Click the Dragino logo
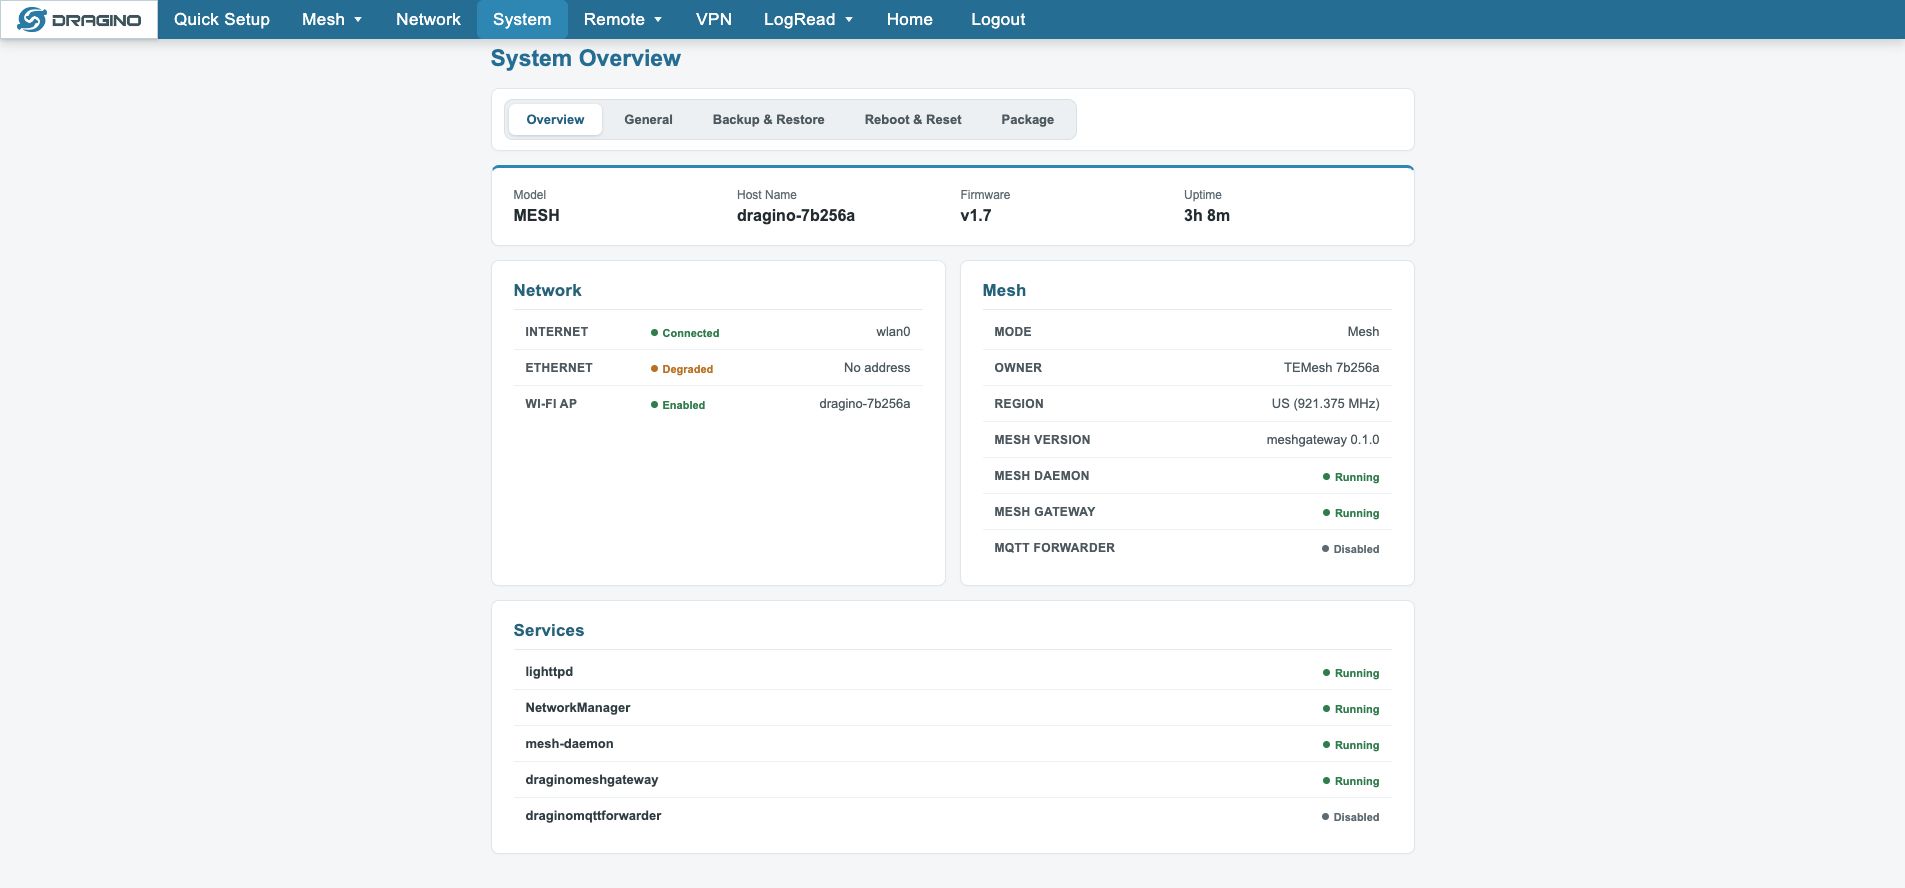 79,19
